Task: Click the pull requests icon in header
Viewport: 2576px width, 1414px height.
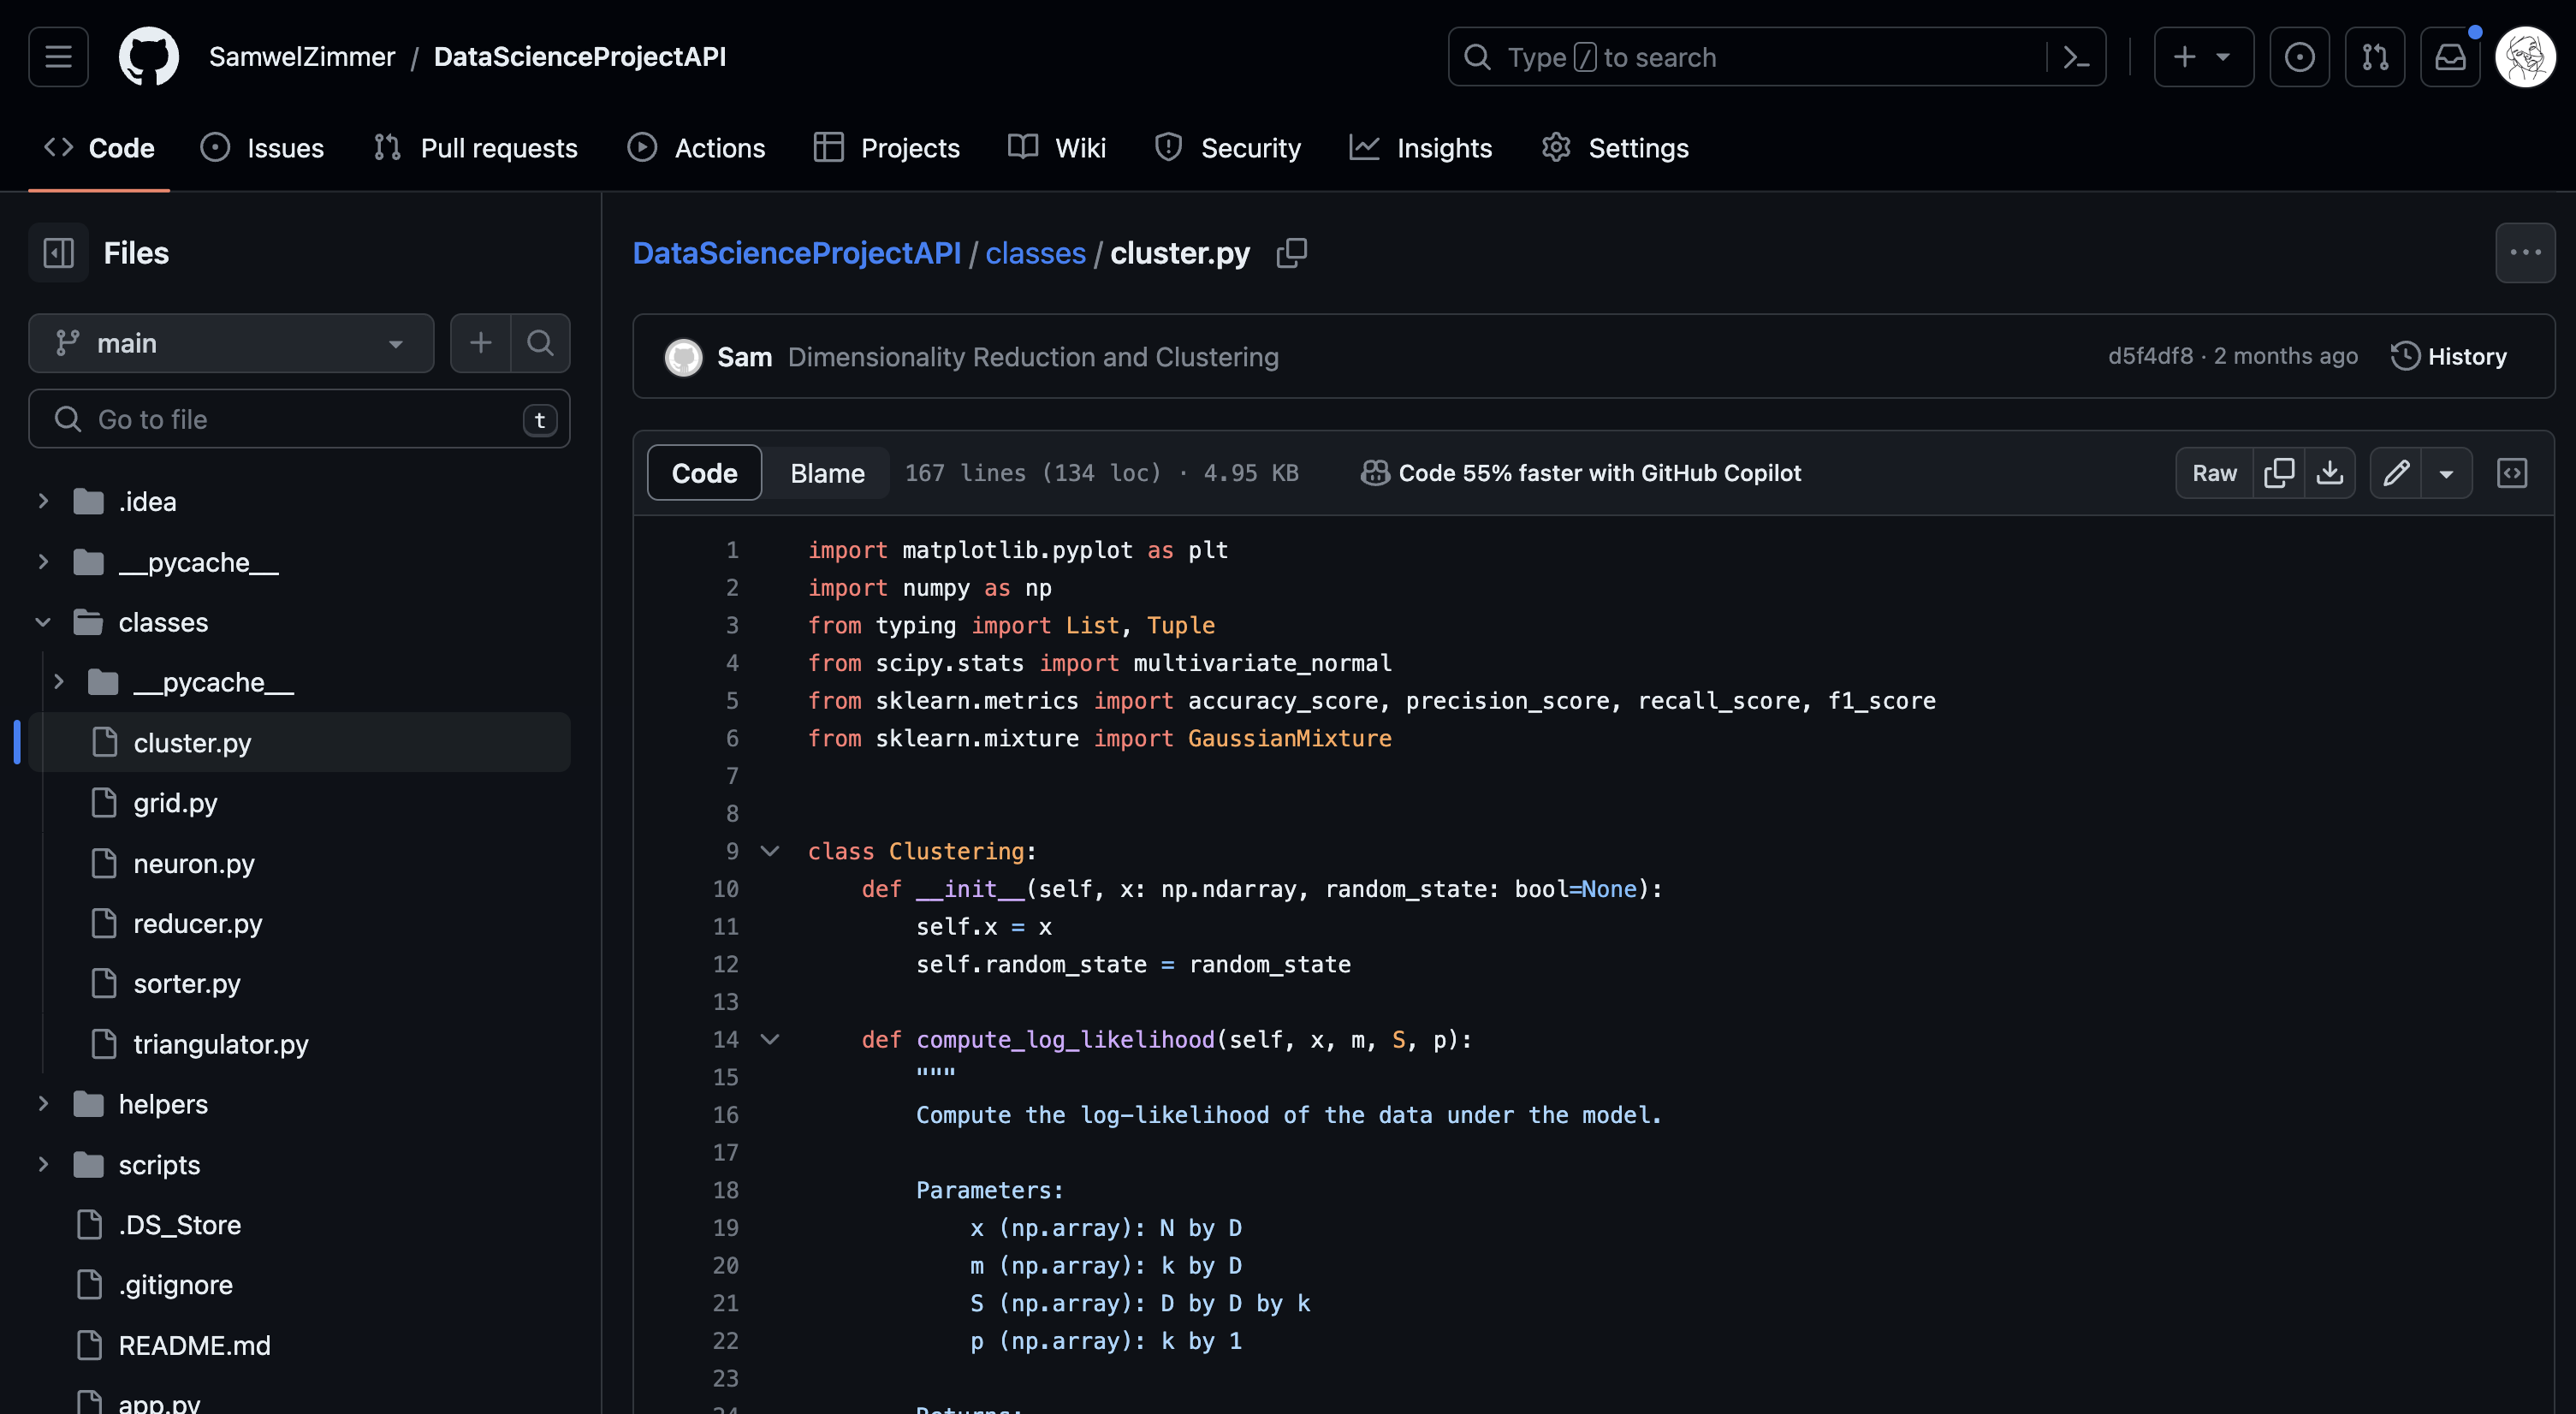Action: coord(2376,57)
